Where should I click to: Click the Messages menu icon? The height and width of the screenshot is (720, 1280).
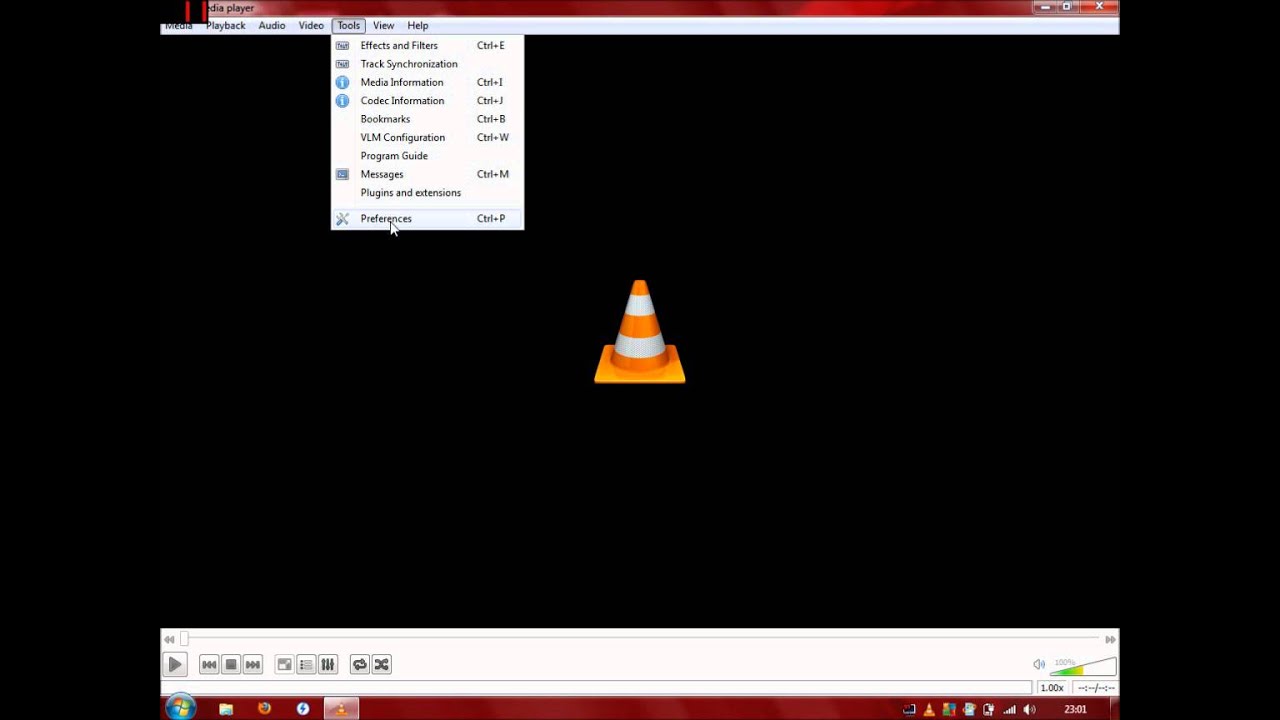342,174
